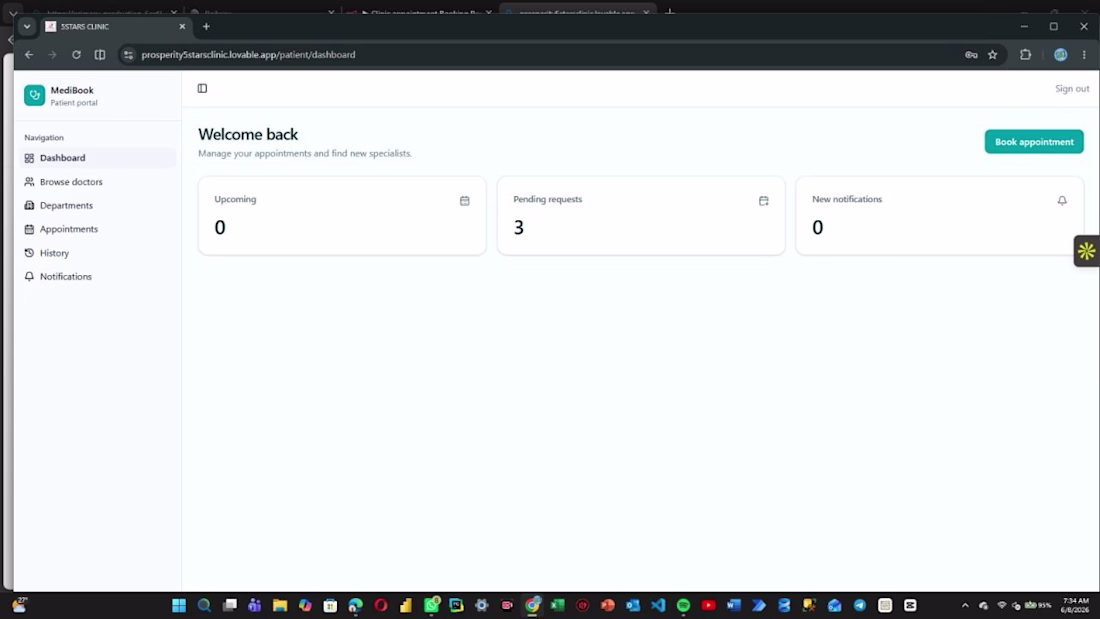Open YouTube from taskbar

[709, 605]
